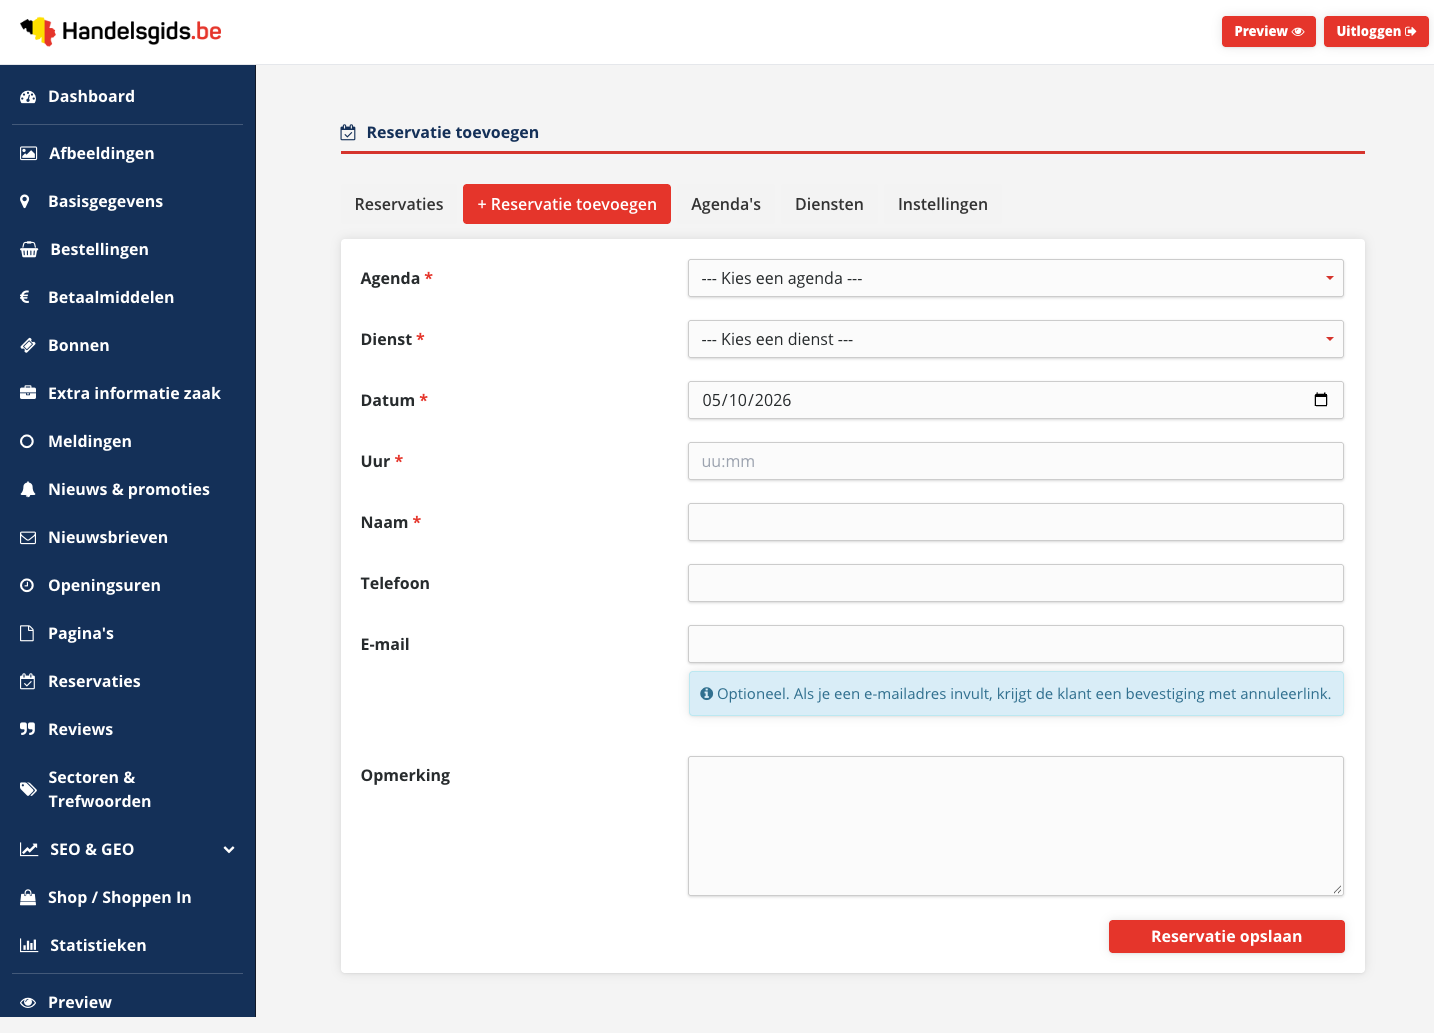Click the Afbeeldingen picture icon

29,153
